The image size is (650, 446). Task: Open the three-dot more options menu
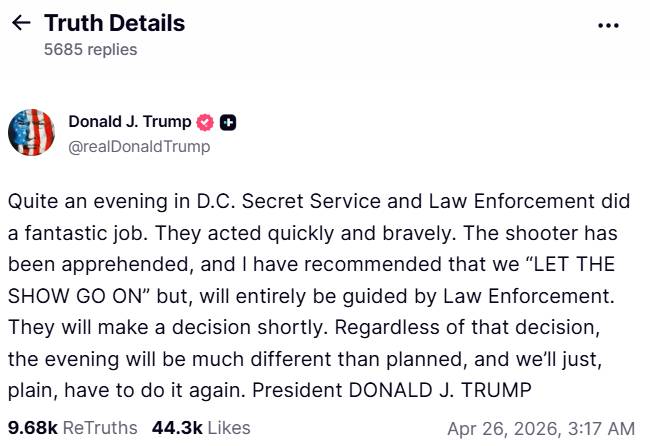click(x=608, y=26)
